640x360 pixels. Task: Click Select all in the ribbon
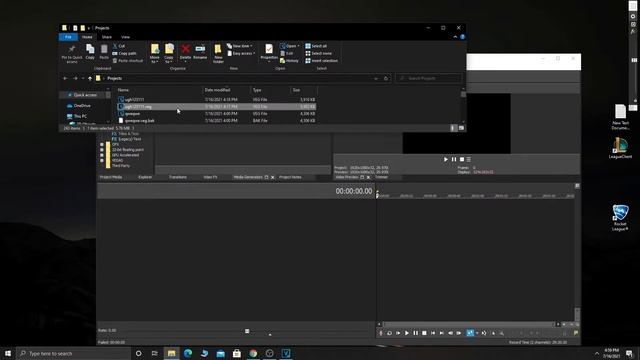click(316, 46)
